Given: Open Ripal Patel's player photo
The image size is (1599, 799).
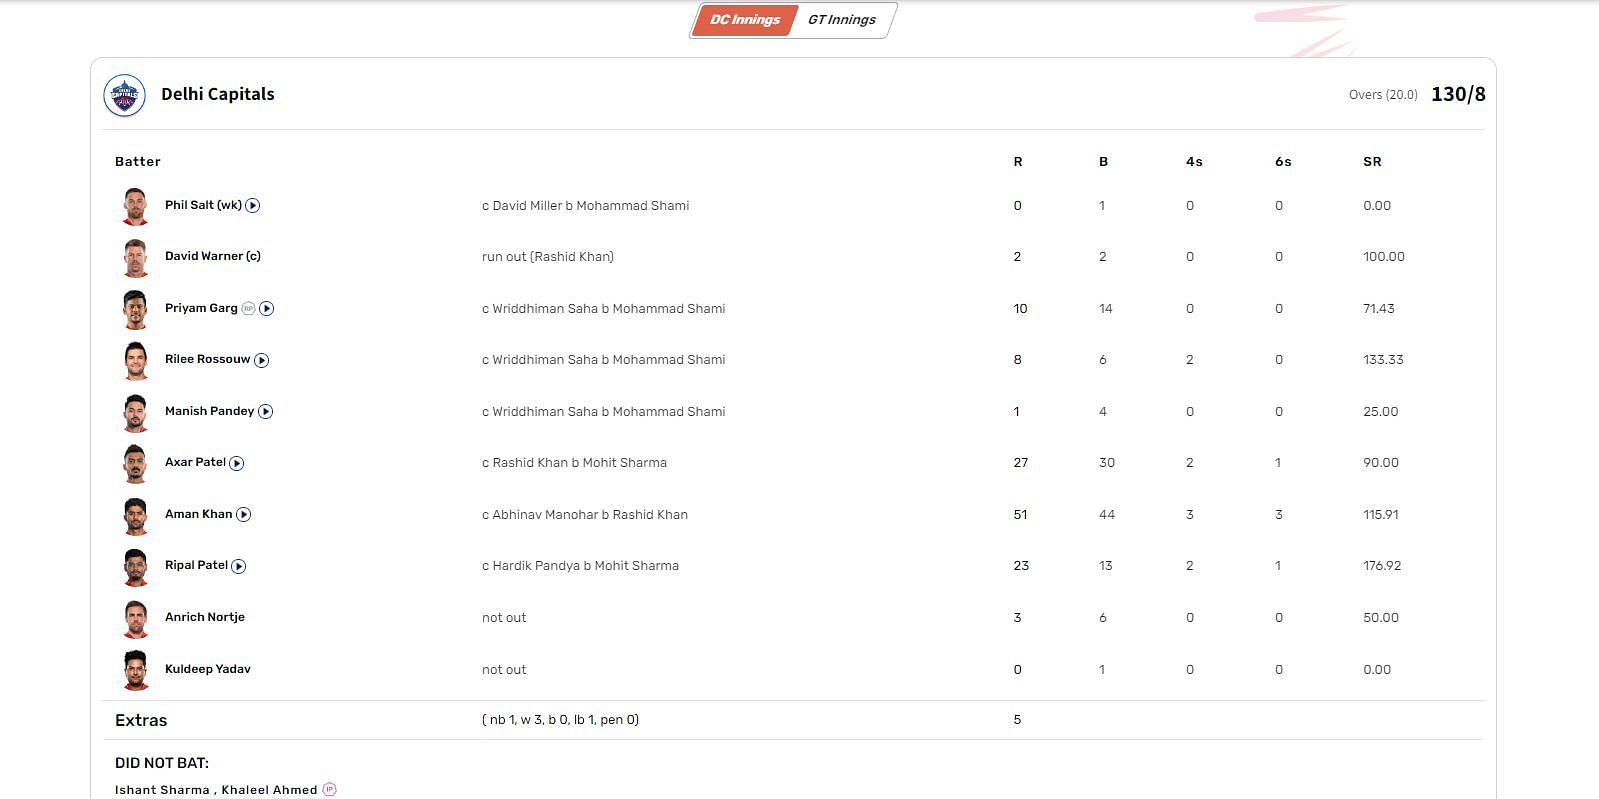Looking at the screenshot, I should 136,566.
